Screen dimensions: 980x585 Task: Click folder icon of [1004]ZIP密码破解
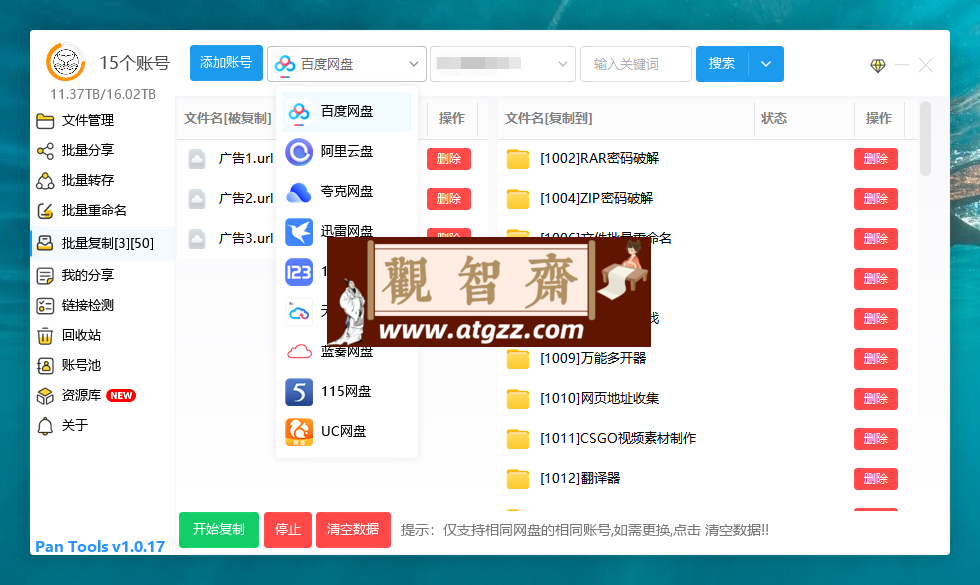tap(518, 199)
